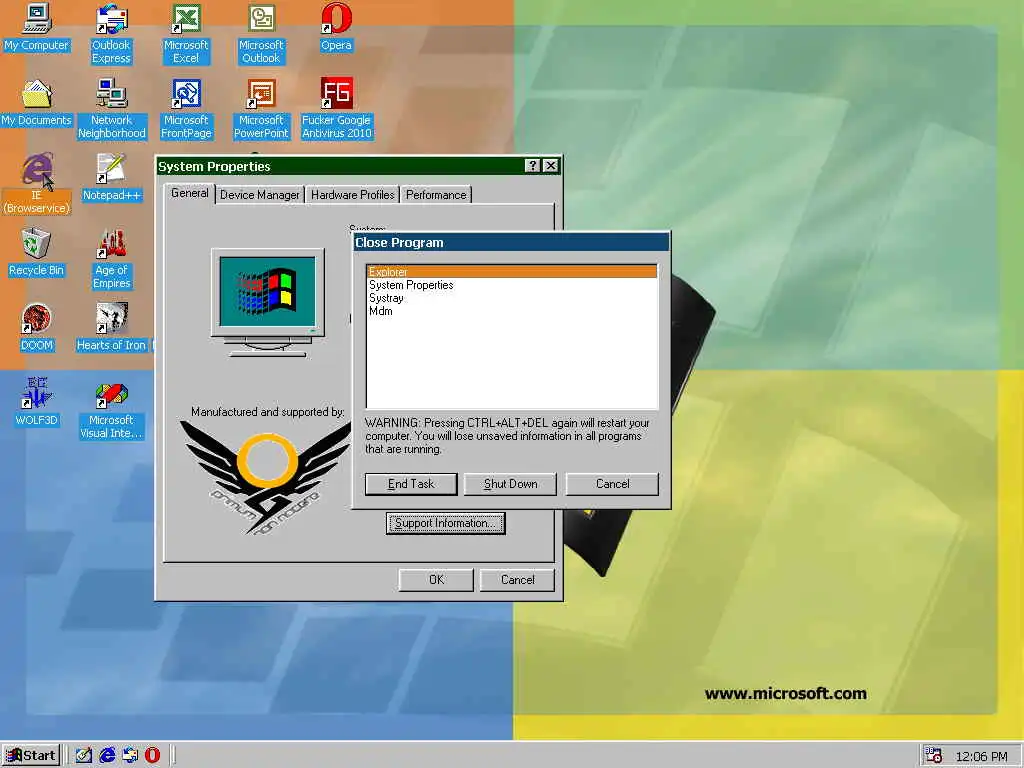The image size is (1024, 768).
Task: Click the Show Desktop quick launch icon
Action: coord(83,755)
